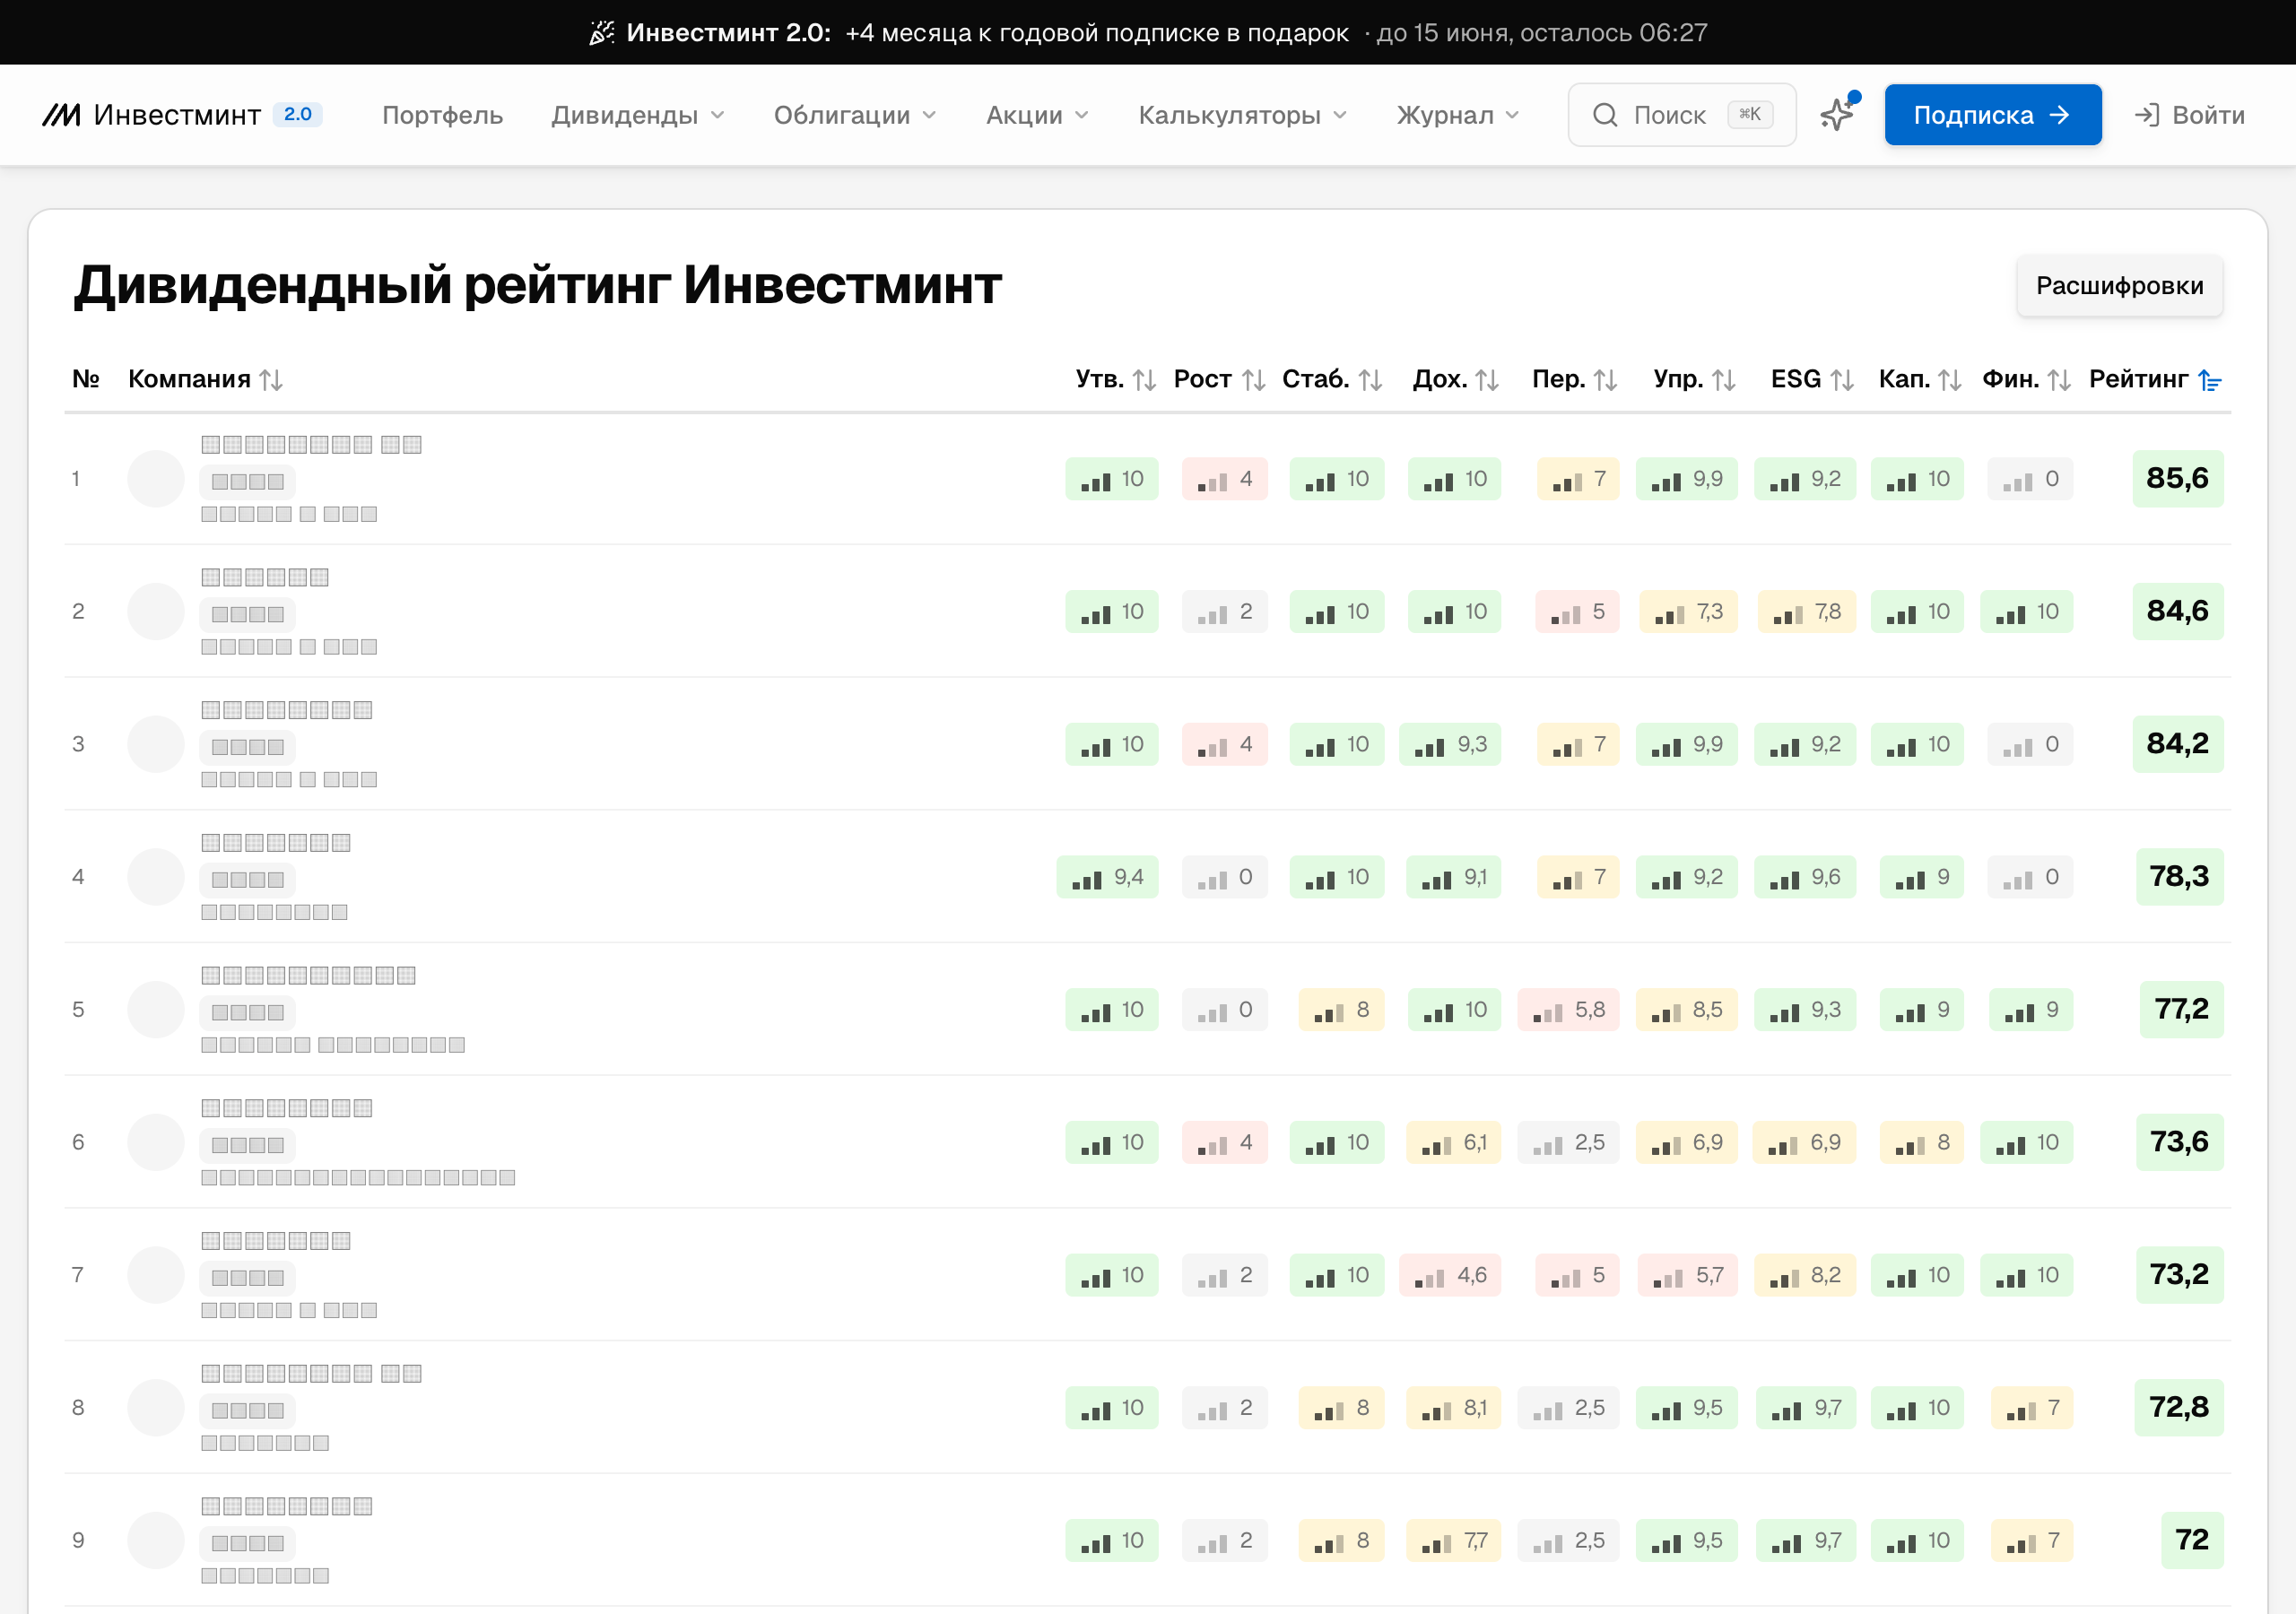Click the search magnifier icon
This screenshot has height=1614, width=2296.
point(1605,115)
